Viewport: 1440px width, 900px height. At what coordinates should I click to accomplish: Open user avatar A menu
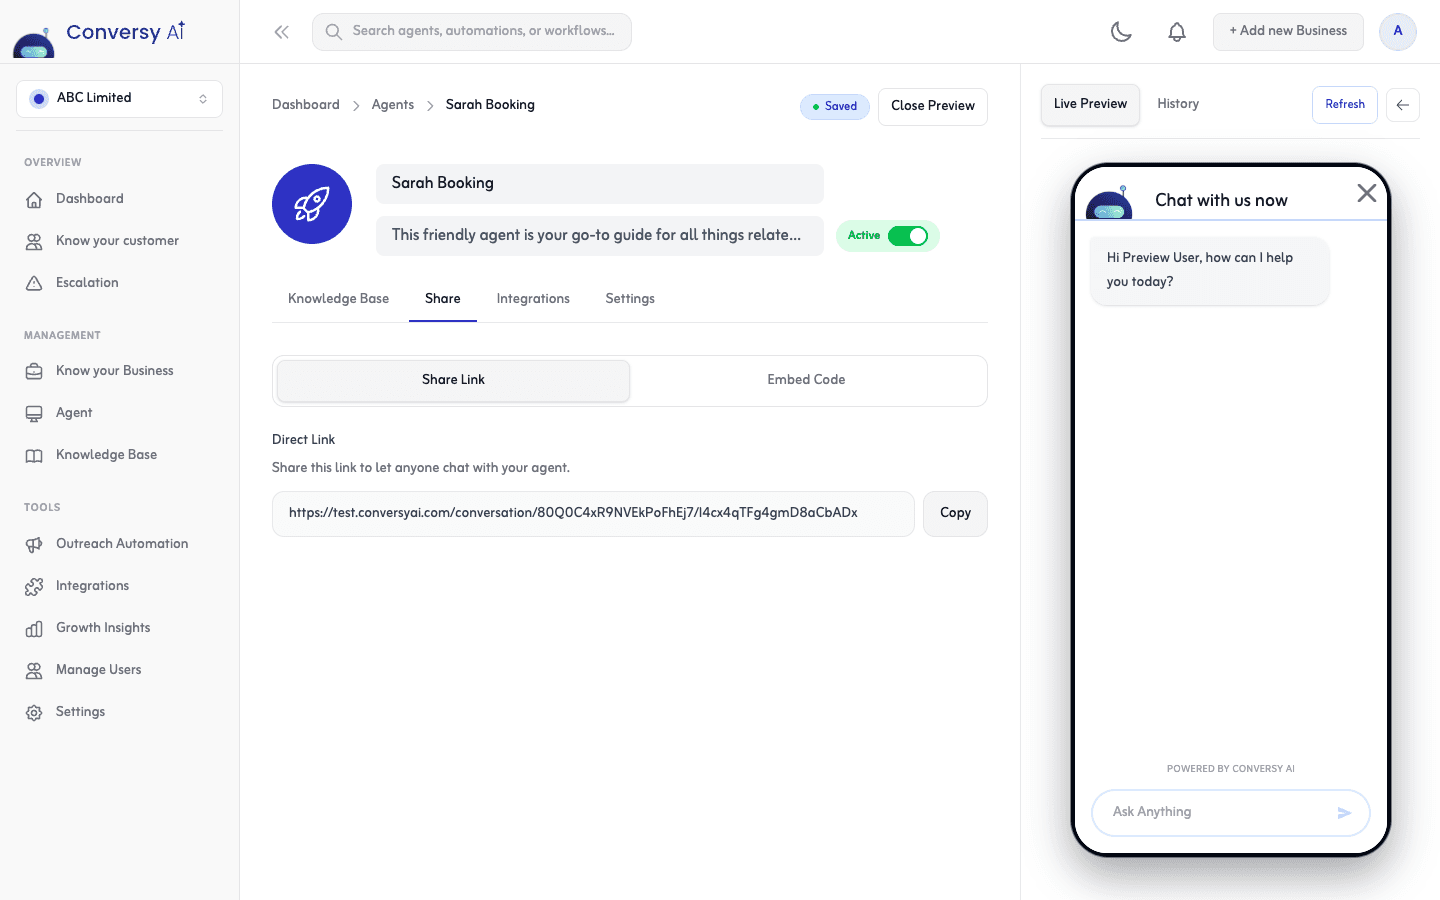pyautogui.click(x=1398, y=31)
